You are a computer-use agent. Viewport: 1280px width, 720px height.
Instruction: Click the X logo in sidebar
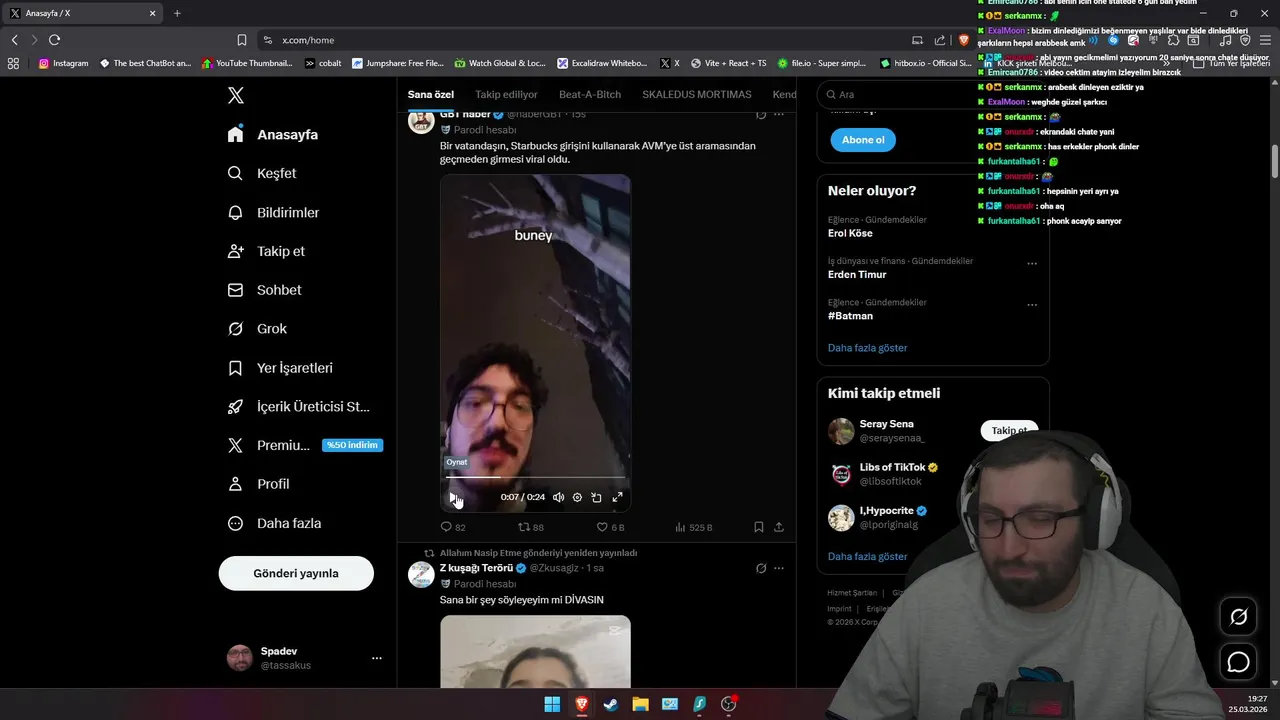coord(236,95)
